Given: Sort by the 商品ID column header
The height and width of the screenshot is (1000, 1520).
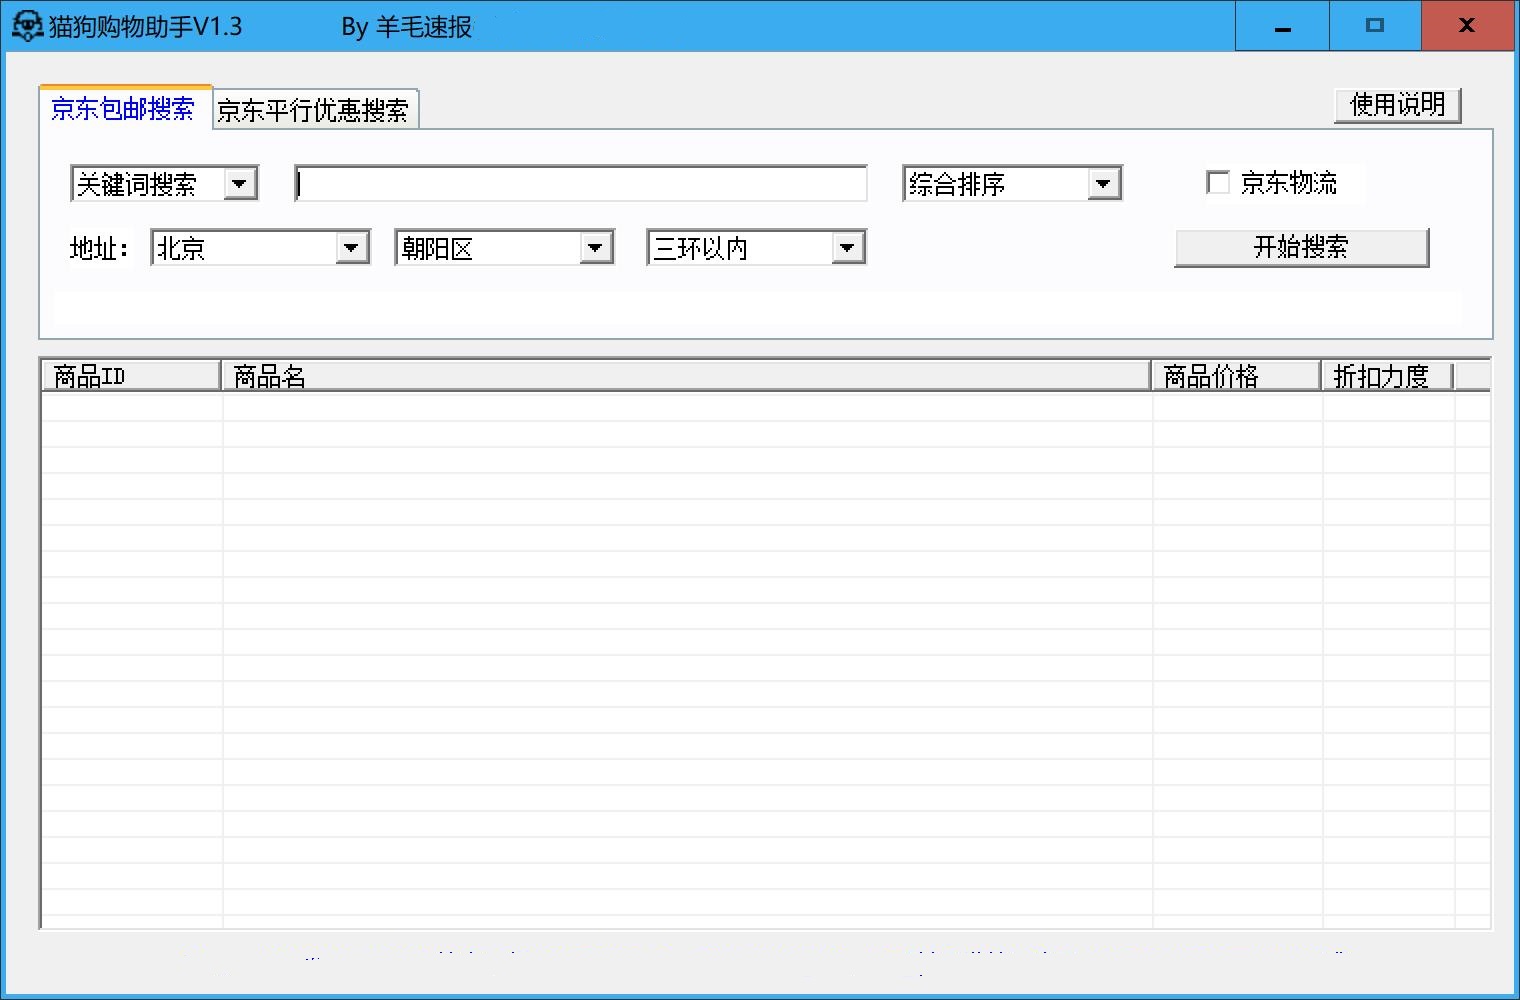Looking at the screenshot, I should [131, 376].
